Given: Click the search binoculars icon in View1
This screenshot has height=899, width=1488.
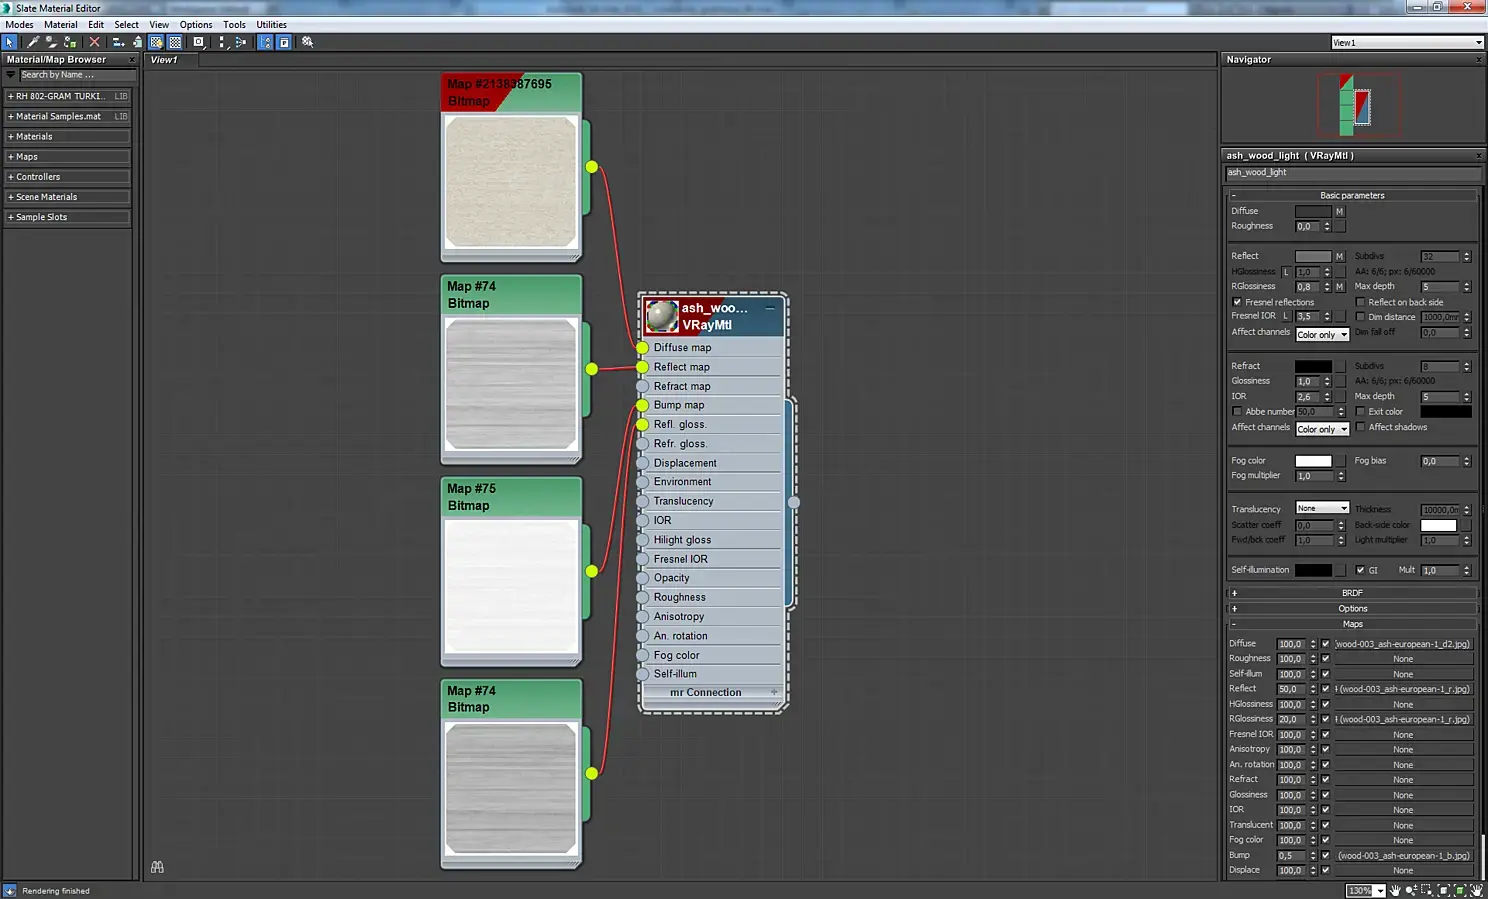Looking at the screenshot, I should (x=157, y=867).
